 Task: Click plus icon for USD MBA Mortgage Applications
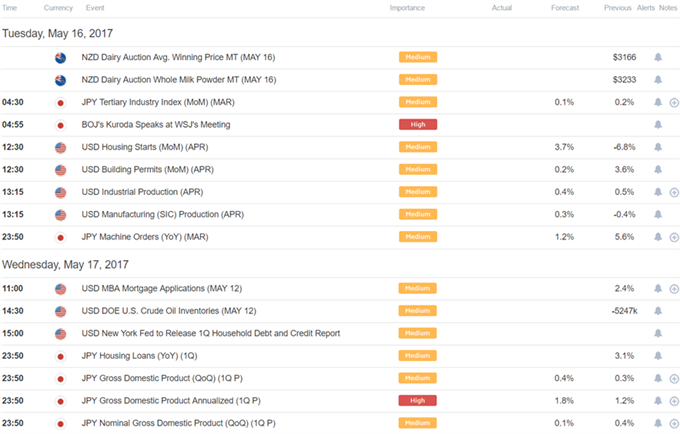pyautogui.click(x=673, y=289)
